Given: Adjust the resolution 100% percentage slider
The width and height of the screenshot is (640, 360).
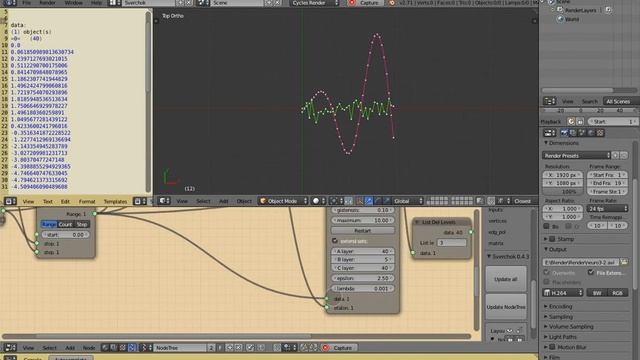Looking at the screenshot, I should [x=563, y=191].
